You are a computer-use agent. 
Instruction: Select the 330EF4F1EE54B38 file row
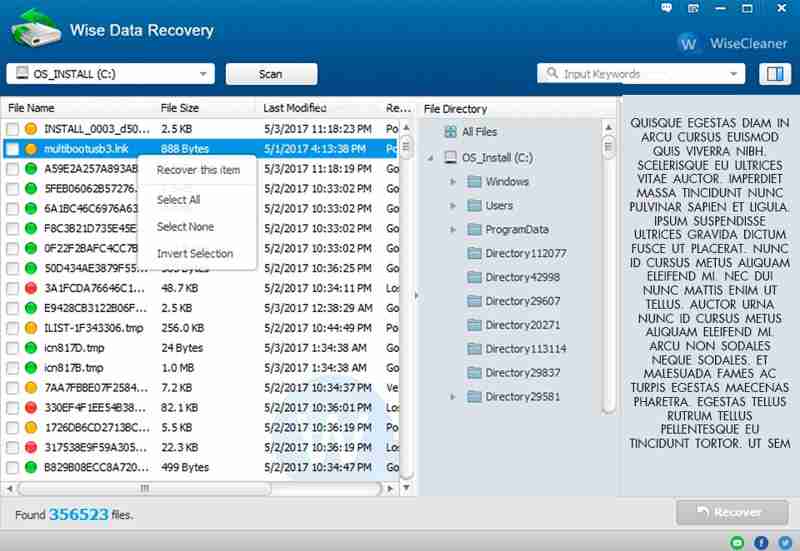202,408
